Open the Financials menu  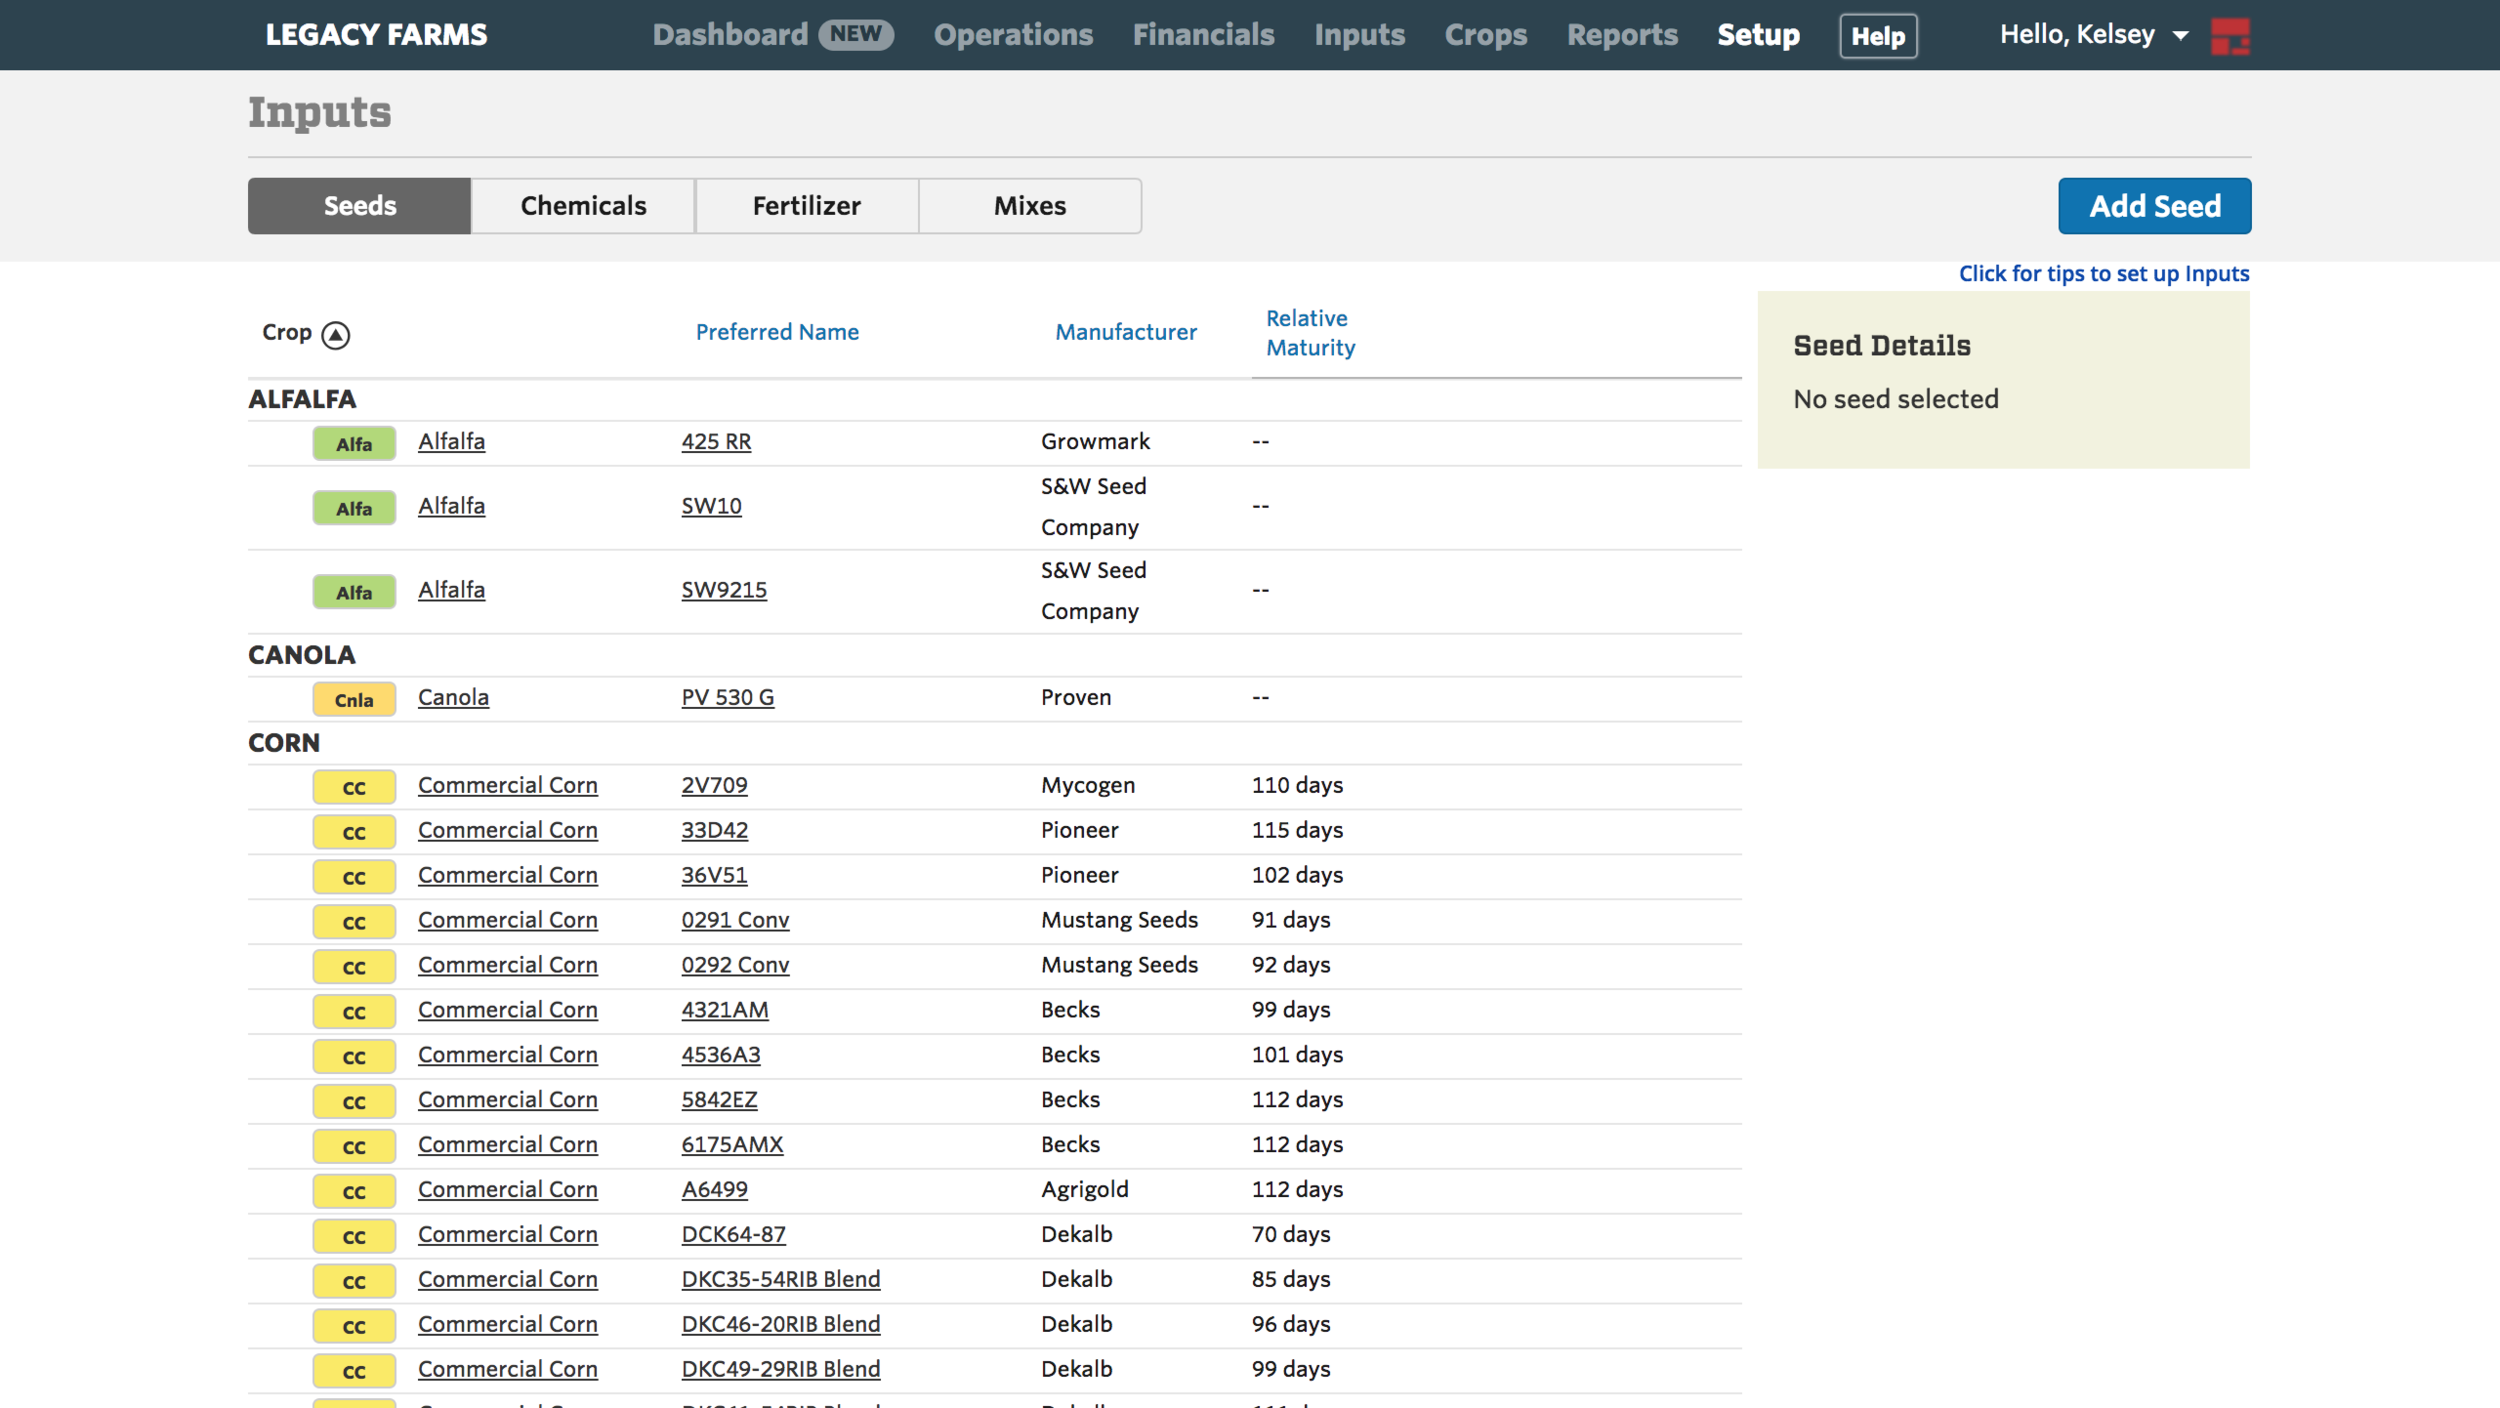[x=1203, y=35]
